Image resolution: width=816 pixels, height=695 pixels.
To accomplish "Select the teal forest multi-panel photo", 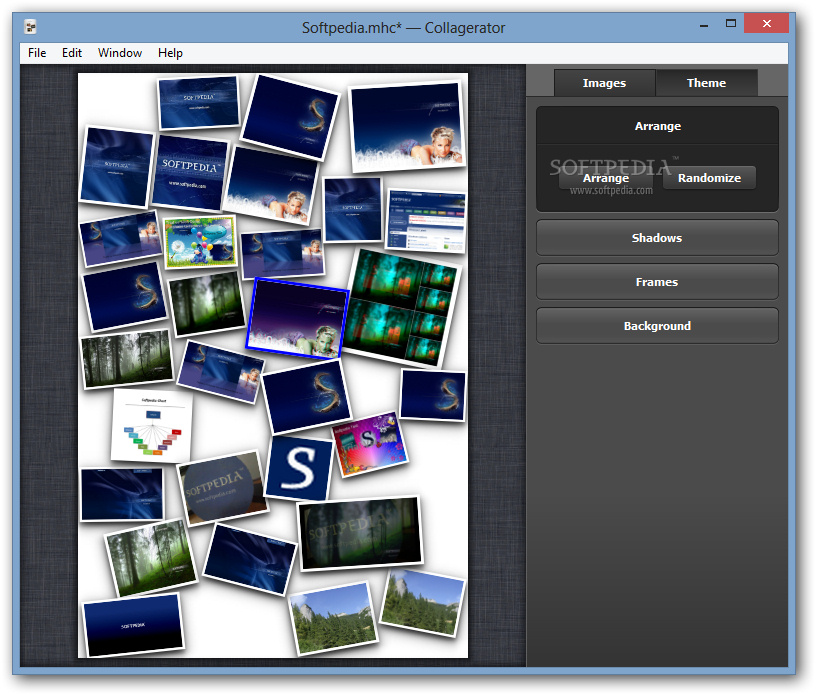I will coord(402,308).
